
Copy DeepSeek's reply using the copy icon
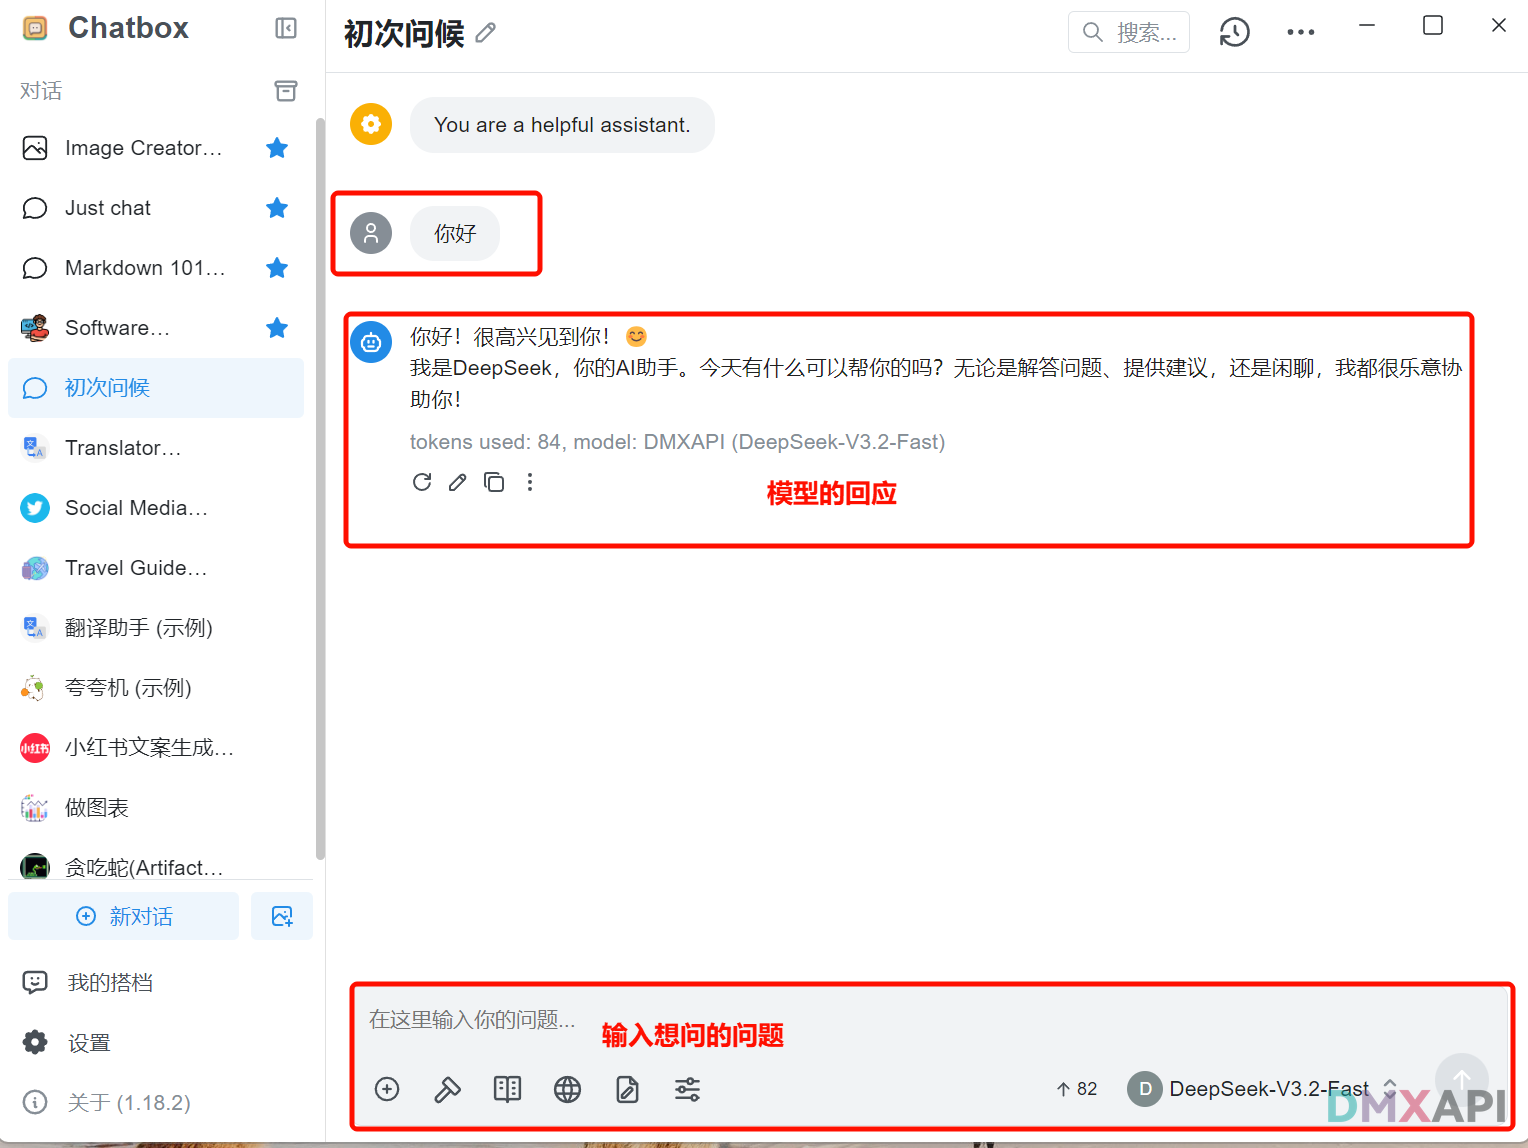click(x=494, y=482)
